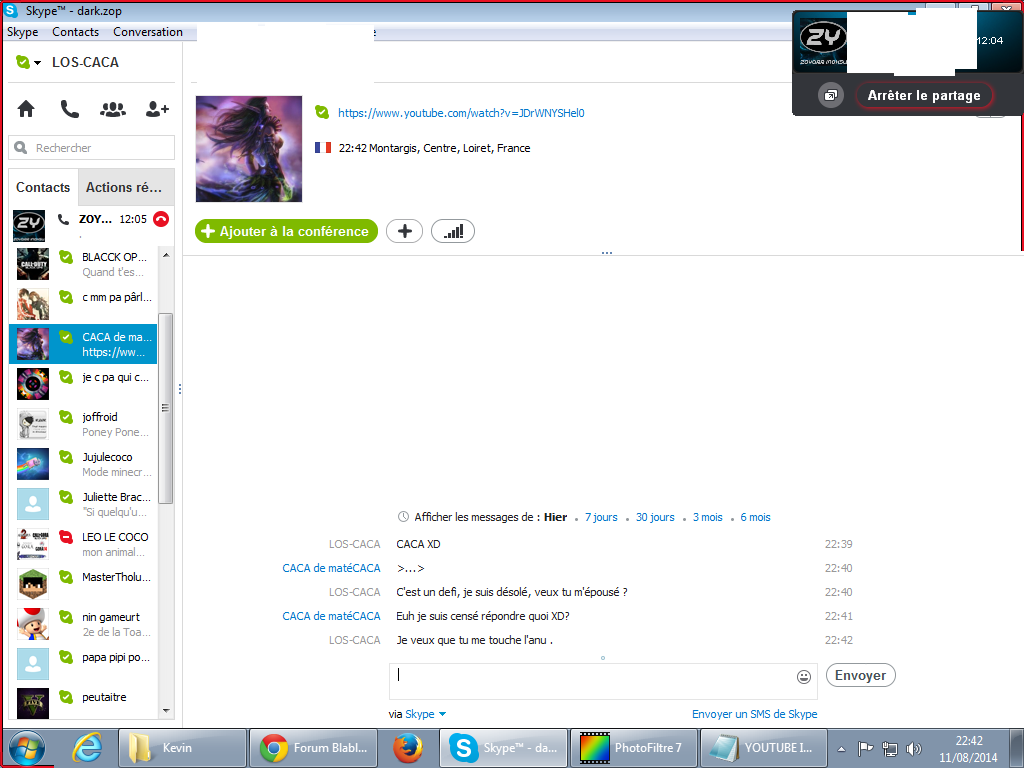Click the Rechercher search field
This screenshot has height=768, width=1024.
[x=91, y=148]
